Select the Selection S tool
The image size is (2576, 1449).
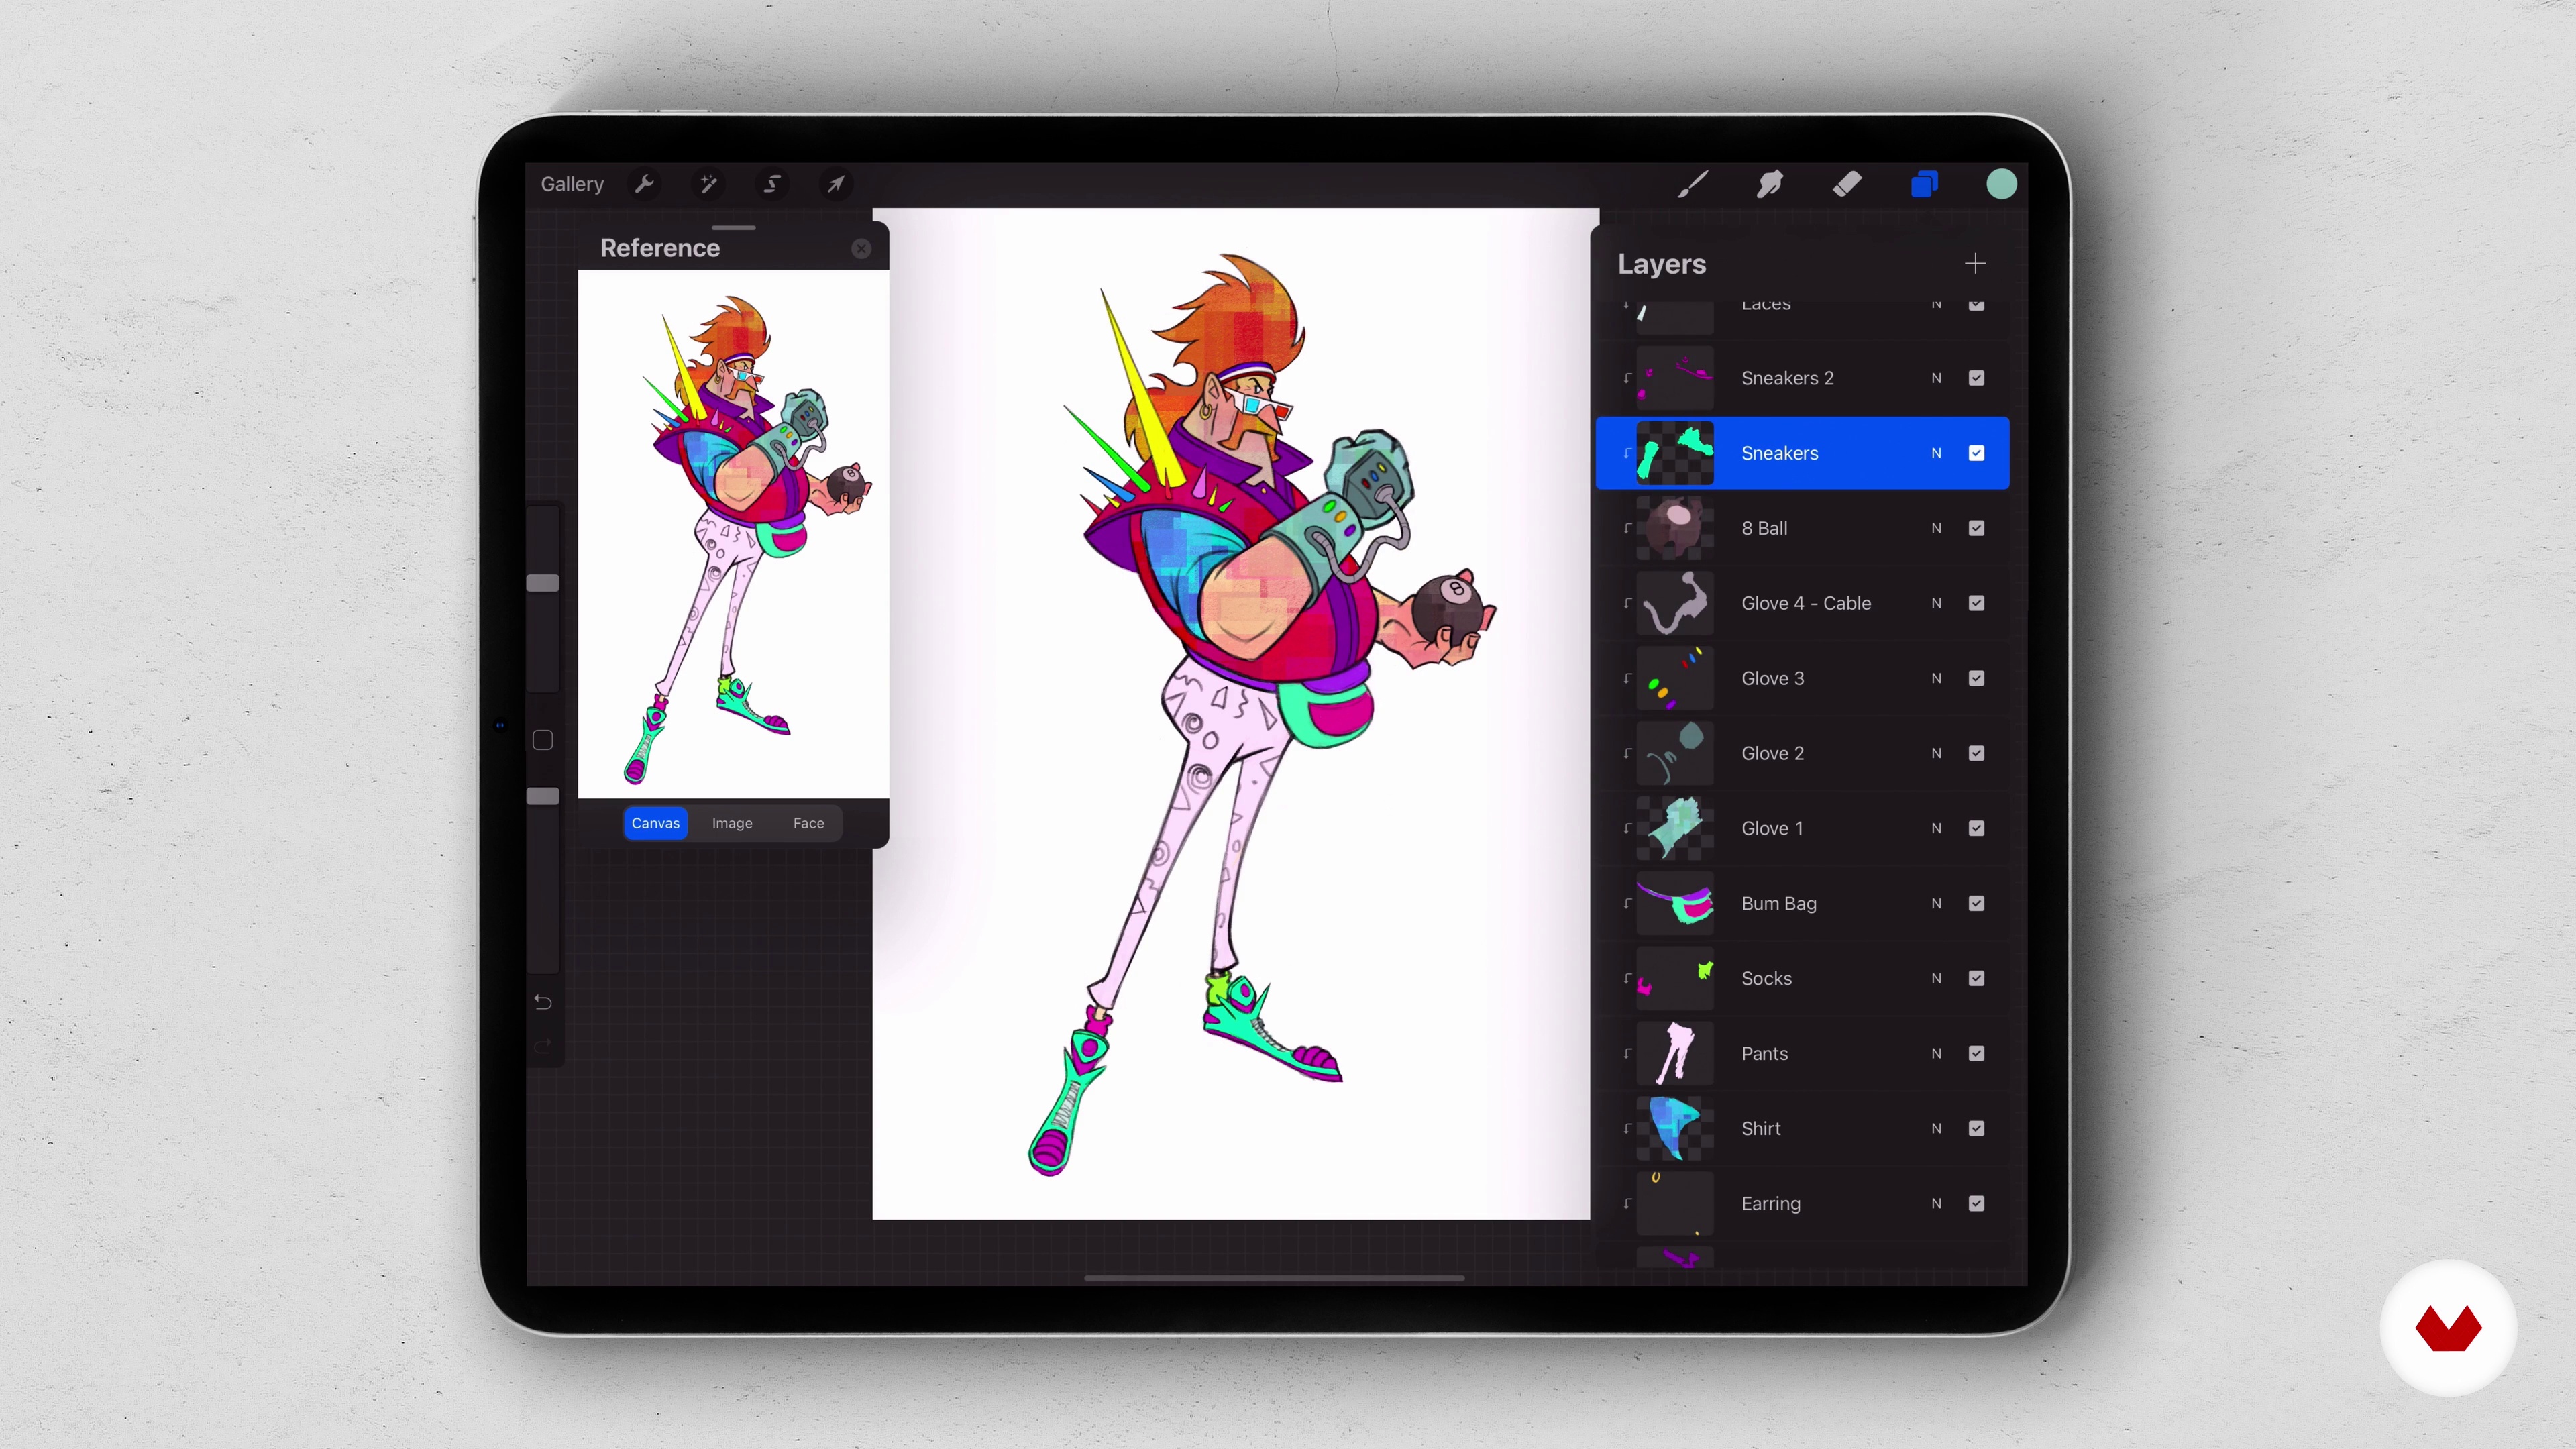(x=772, y=184)
